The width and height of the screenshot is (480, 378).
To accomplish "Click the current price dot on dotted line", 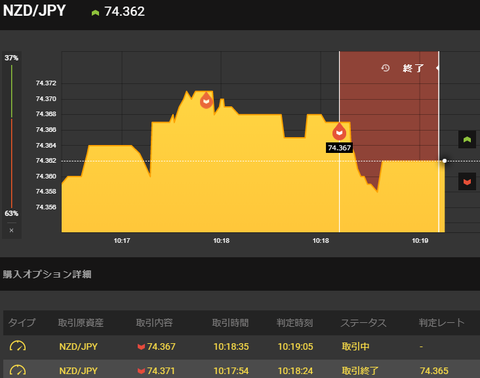I will pyautogui.click(x=444, y=161).
